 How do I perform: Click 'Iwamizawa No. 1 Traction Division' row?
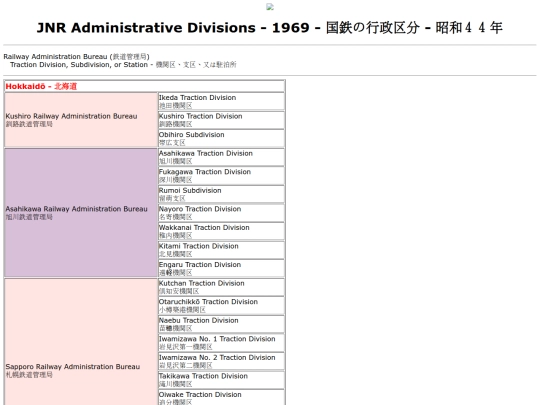coord(221,343)
